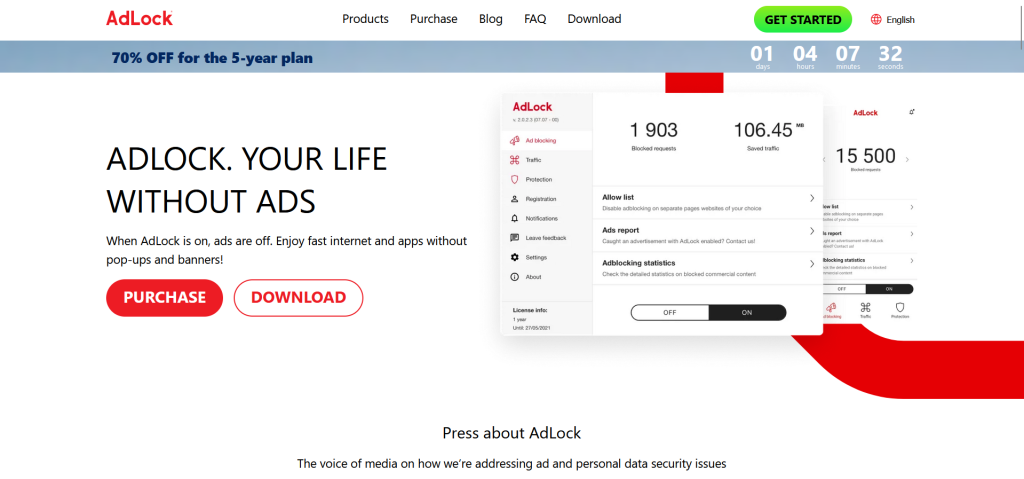Switch the desktop panel toggle to OFF
The width and height of the screenshot is (1024, 479).
tap(669, 312)
